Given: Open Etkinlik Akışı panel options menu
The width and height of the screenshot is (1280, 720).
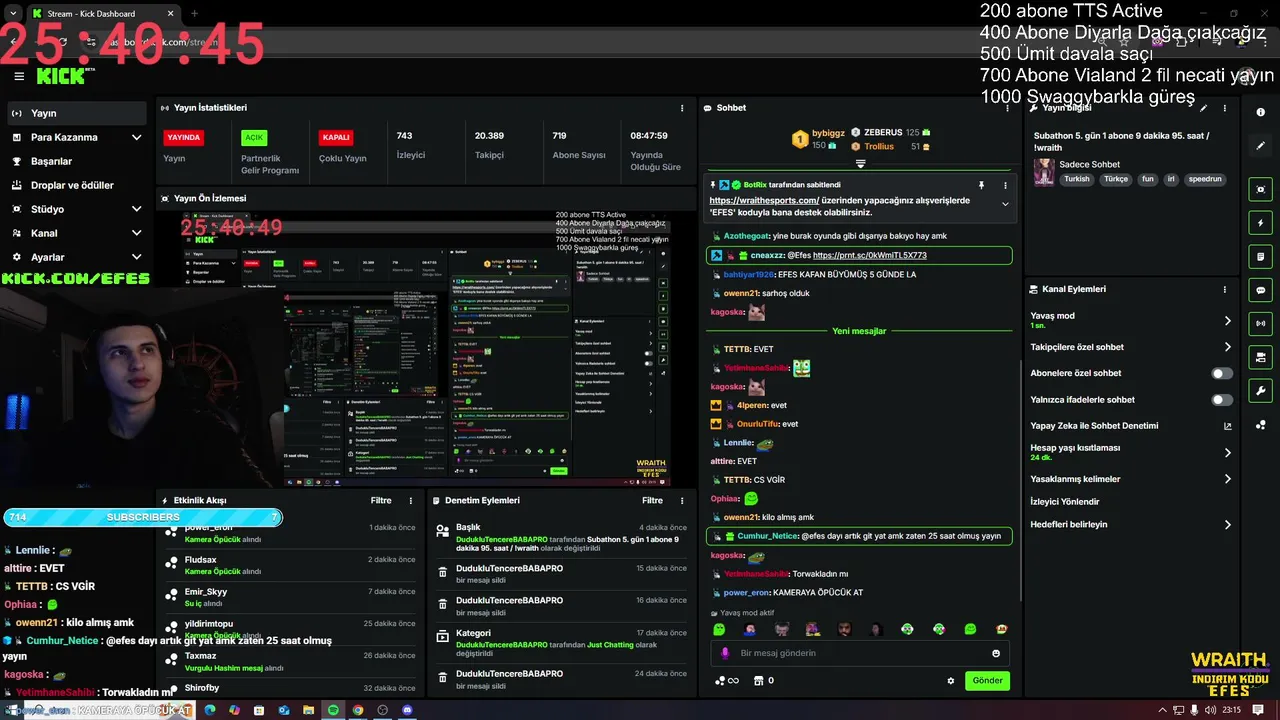Looking at the screenshot, I should pos(410,500).
